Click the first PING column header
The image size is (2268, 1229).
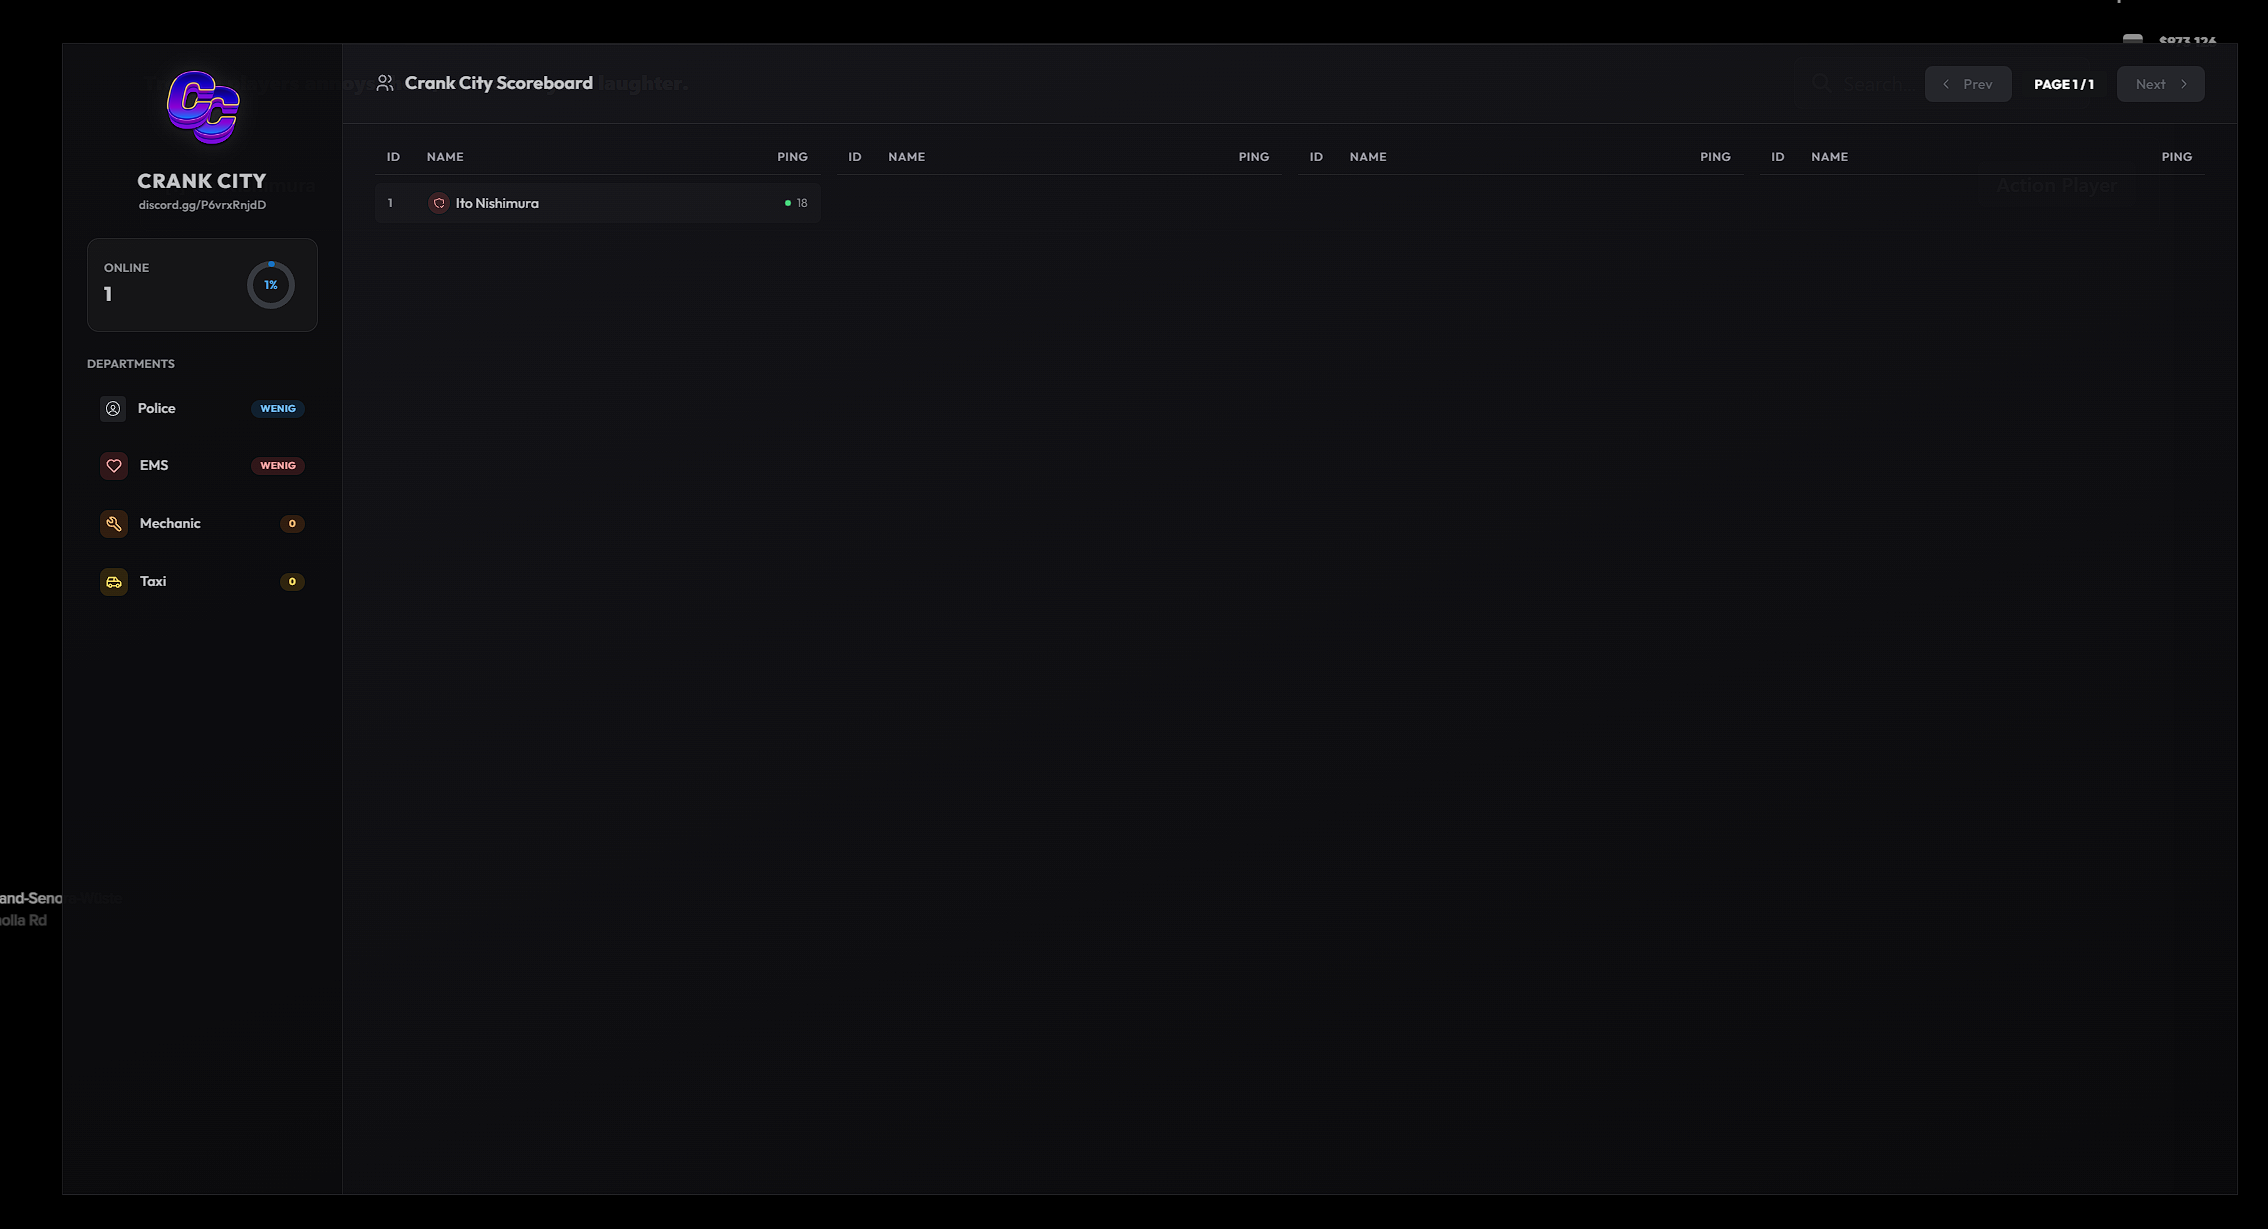coord(792,157)
